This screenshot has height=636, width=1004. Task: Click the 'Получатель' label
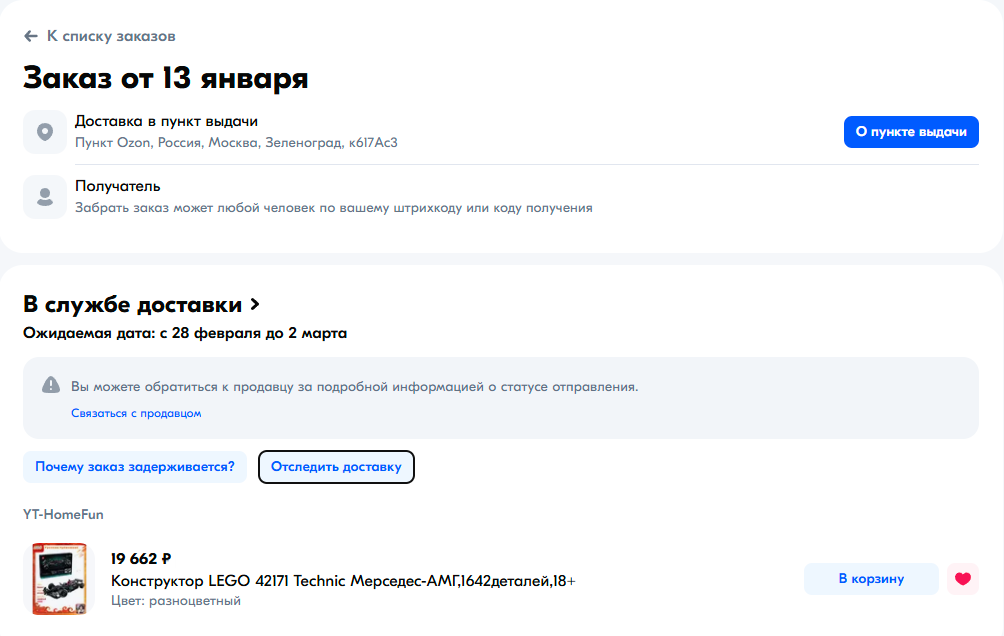[x=118, y=186]
